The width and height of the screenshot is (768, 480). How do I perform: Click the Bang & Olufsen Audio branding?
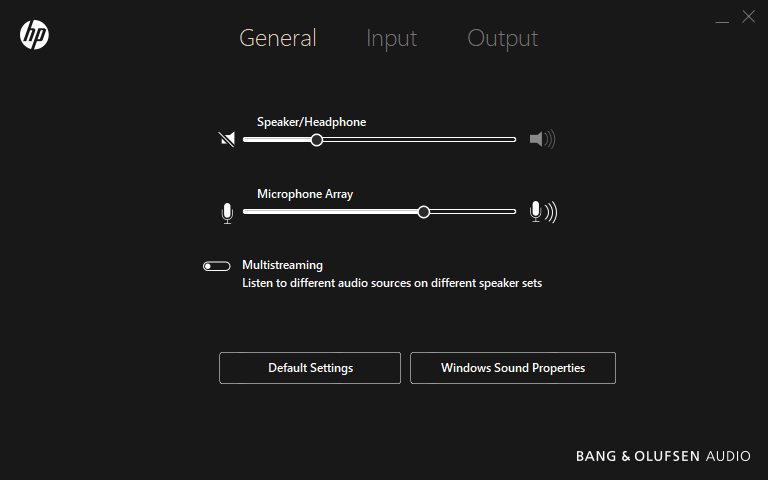click(x=663, y=456)
